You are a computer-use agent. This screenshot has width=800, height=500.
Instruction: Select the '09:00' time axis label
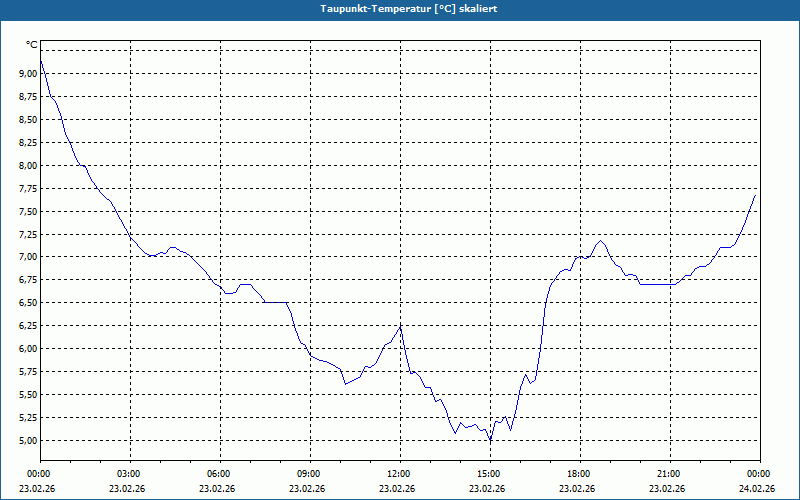308,474
